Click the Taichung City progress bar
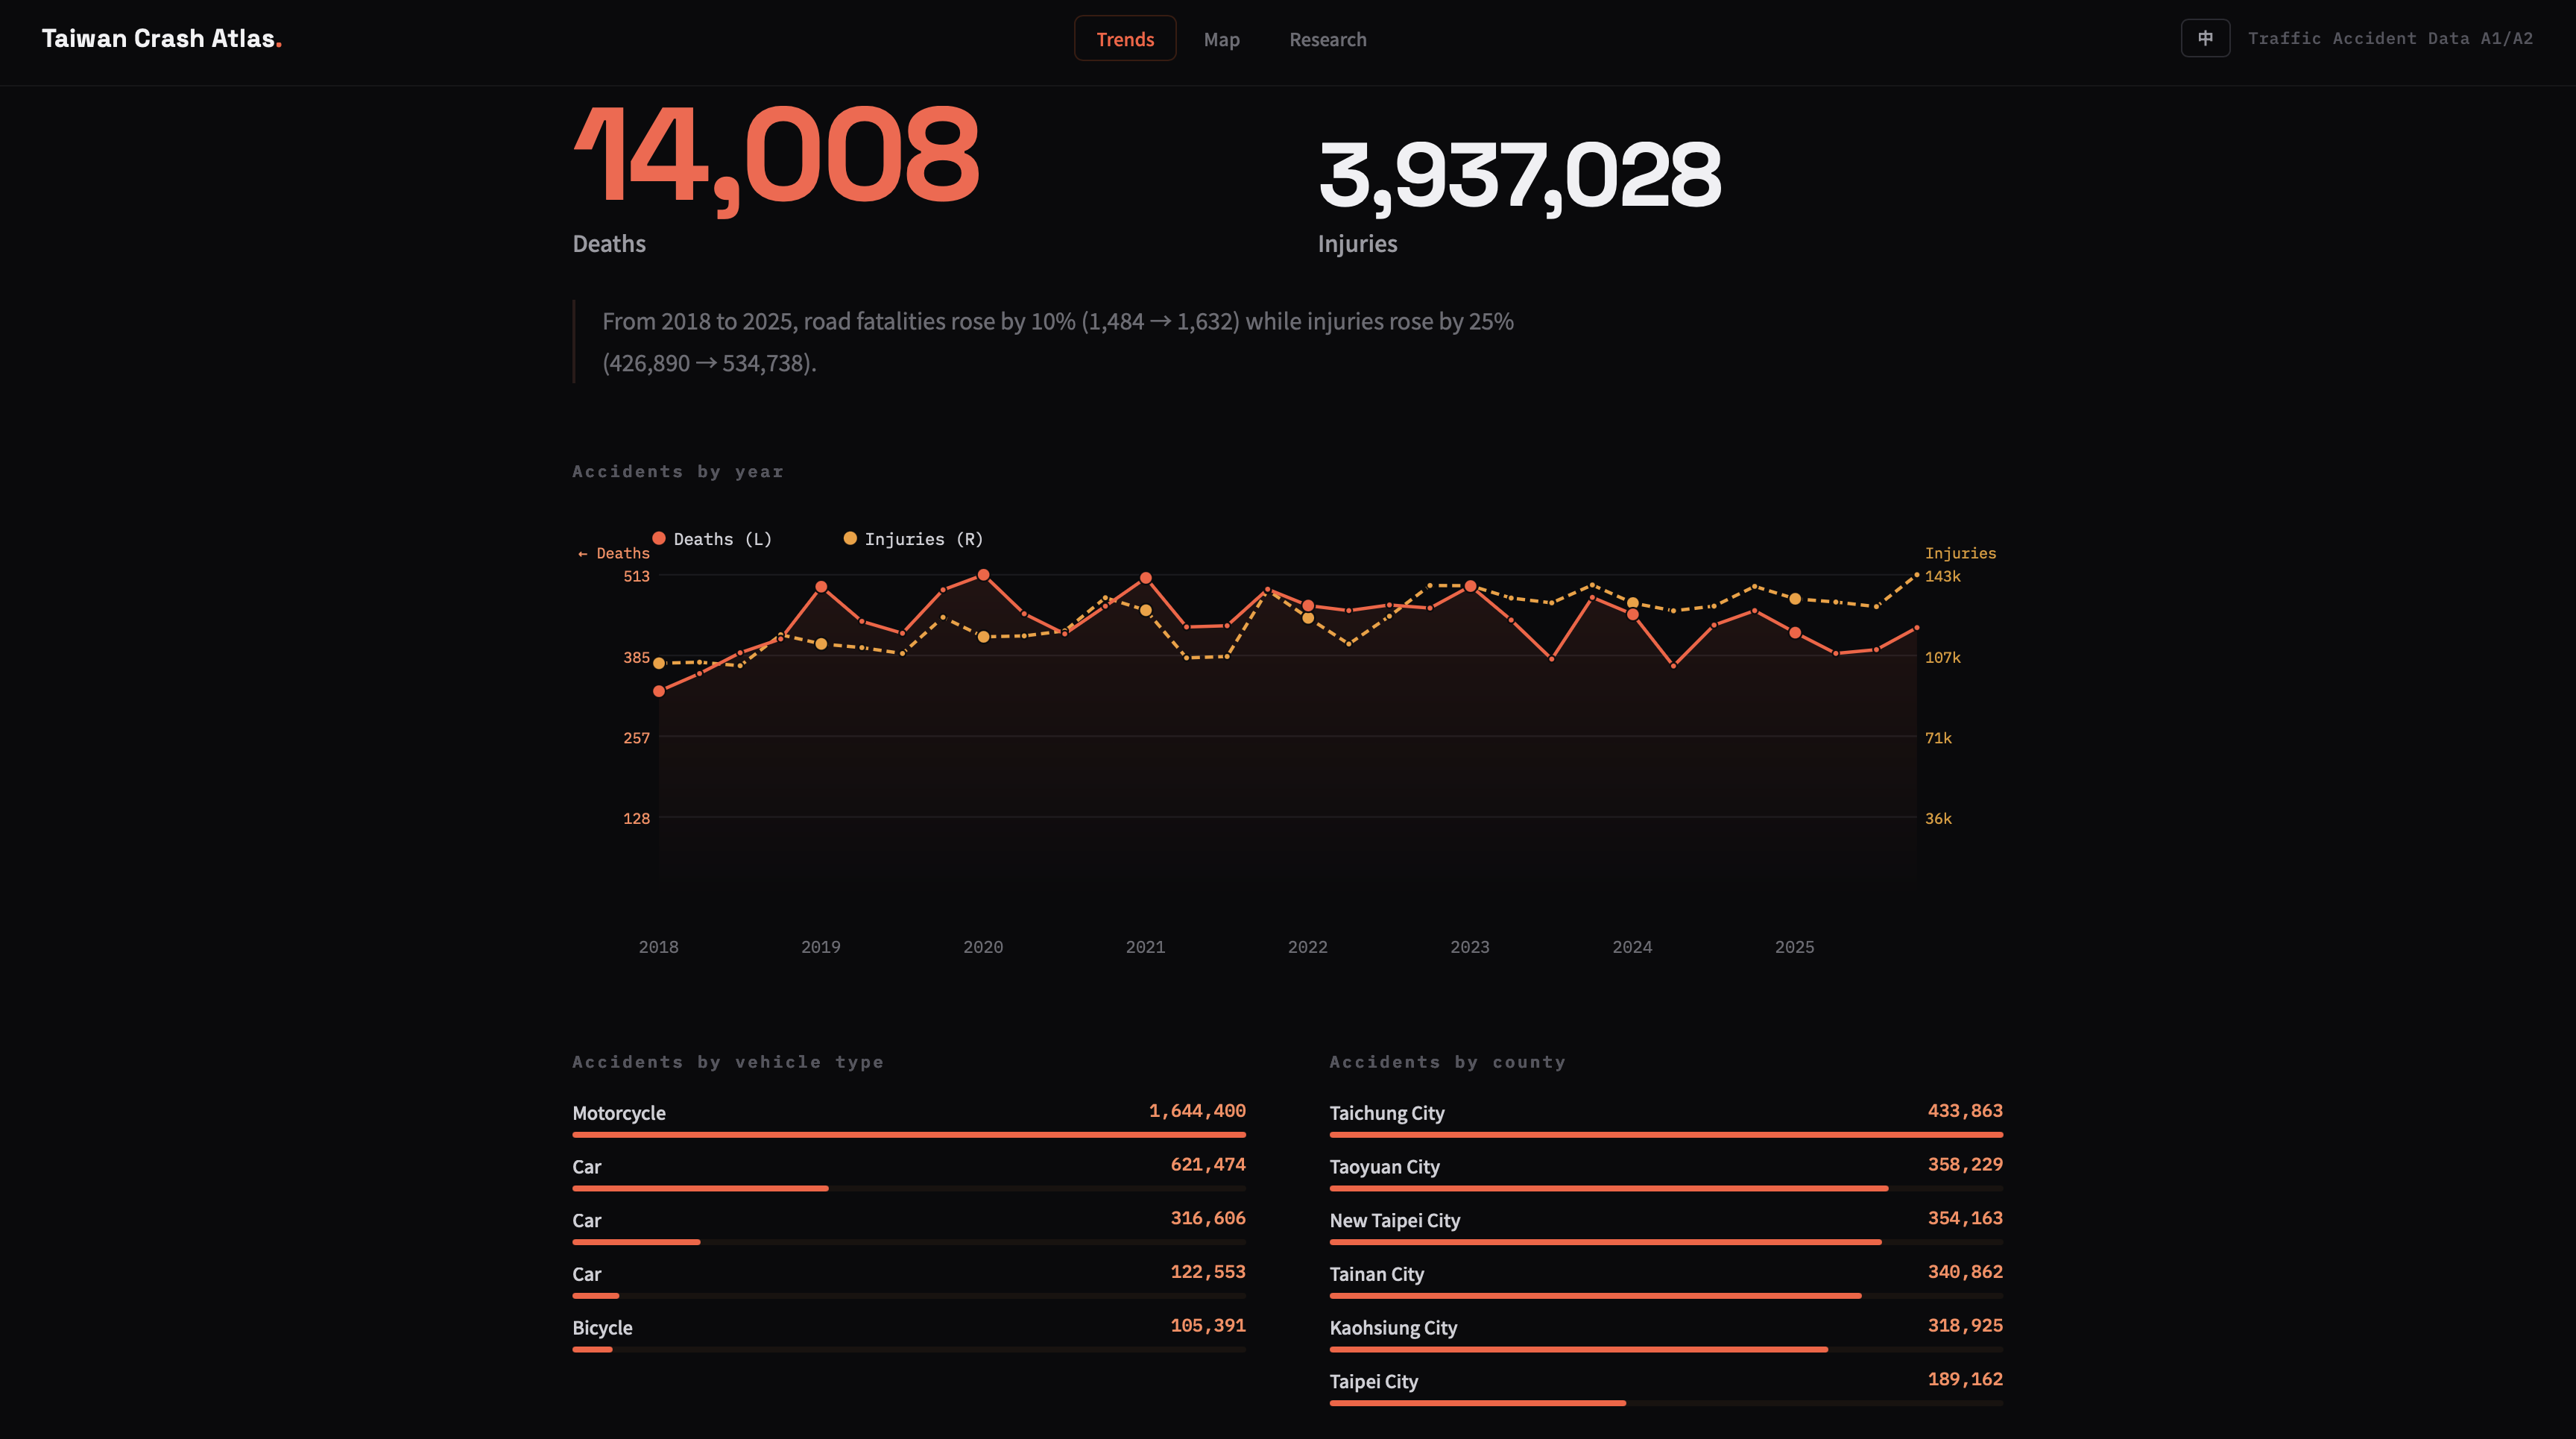Viewport: 2576px width, 1439px height. click(1666, 1134)
